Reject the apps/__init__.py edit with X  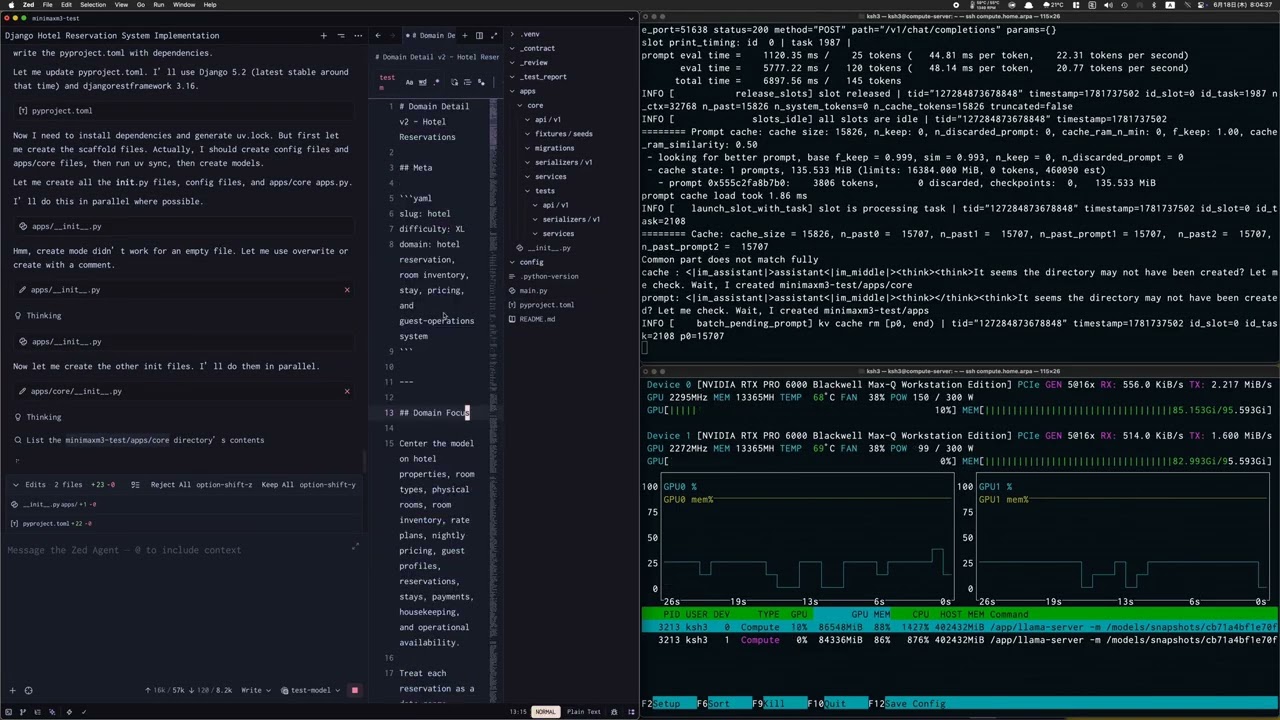(x=347, y=290)
